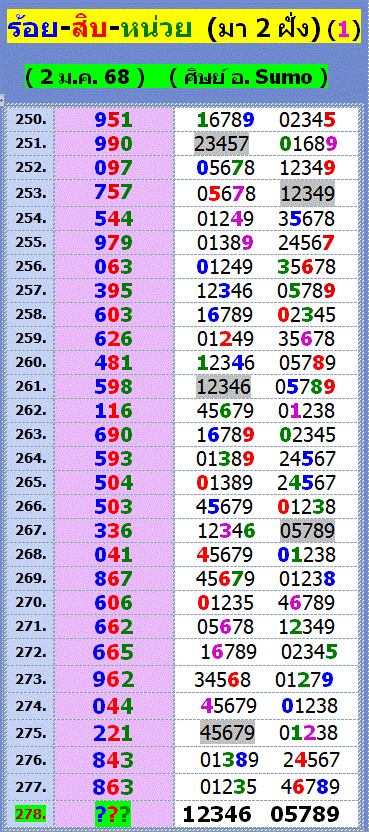Click the number 626
The height and width of the screenshot is (832, 369).
tap(114, 339)
